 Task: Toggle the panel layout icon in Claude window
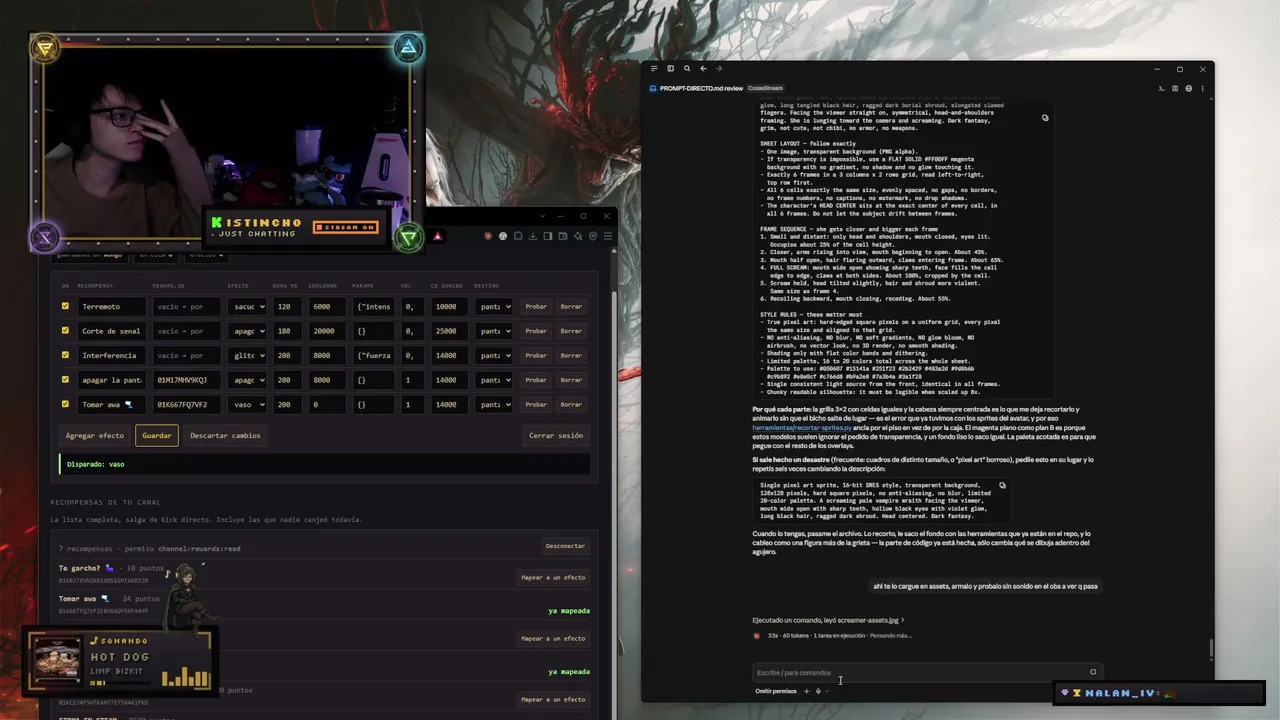pyautogui.click(x=670, y=69)
